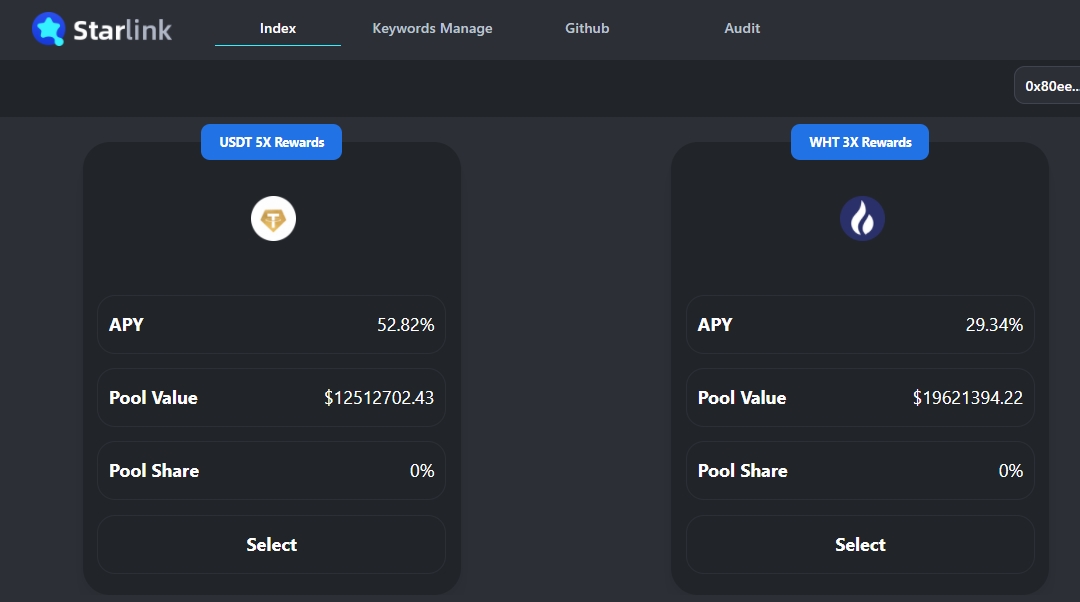Click the Pool Share row in WHT card

[860, 471]
